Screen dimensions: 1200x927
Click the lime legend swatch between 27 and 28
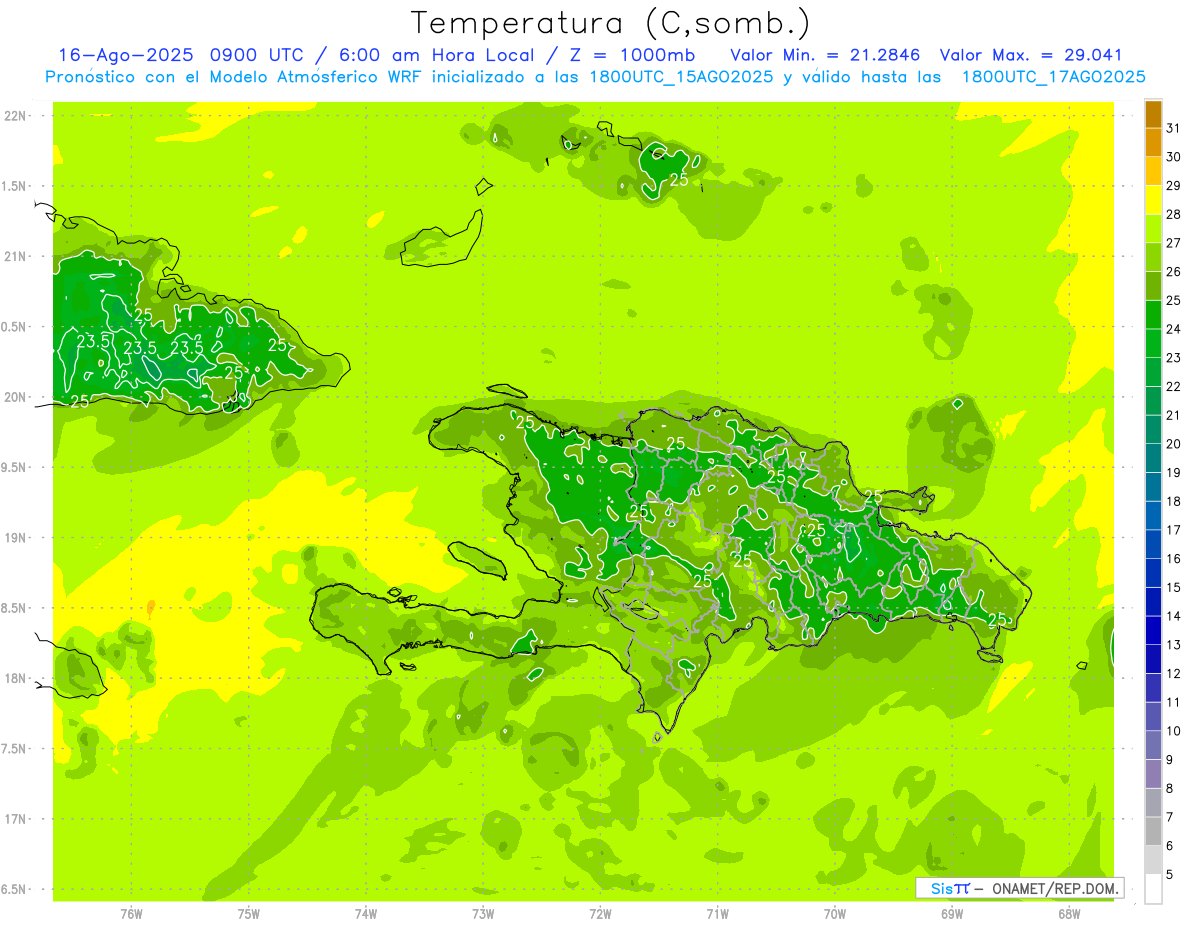click(1153, 229)
